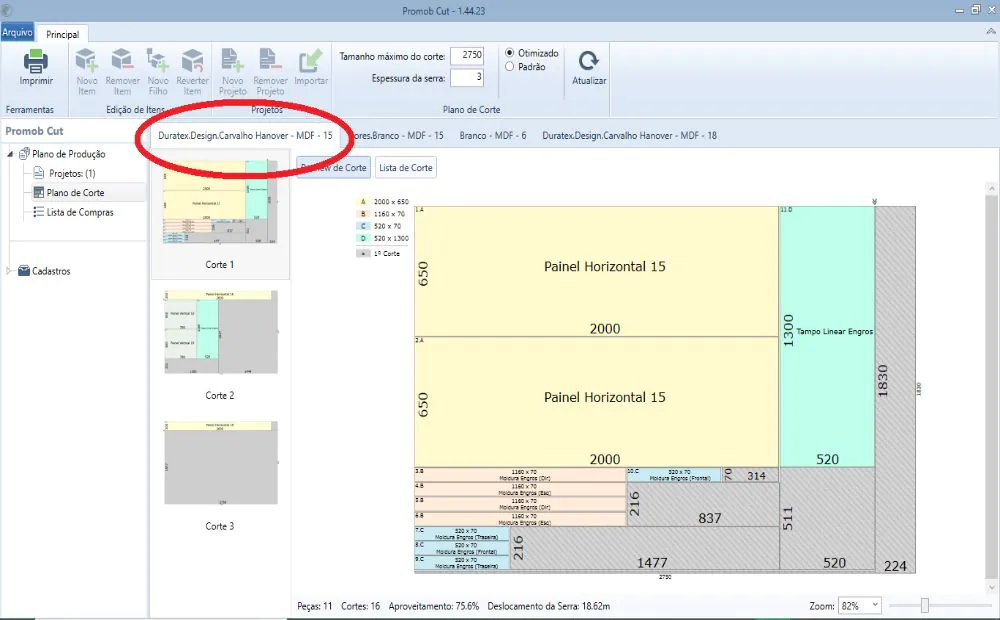The width and height of the screenshot is (1000, 620).
Task: Select the Otimizado radio option
Action: click(510, 53)
